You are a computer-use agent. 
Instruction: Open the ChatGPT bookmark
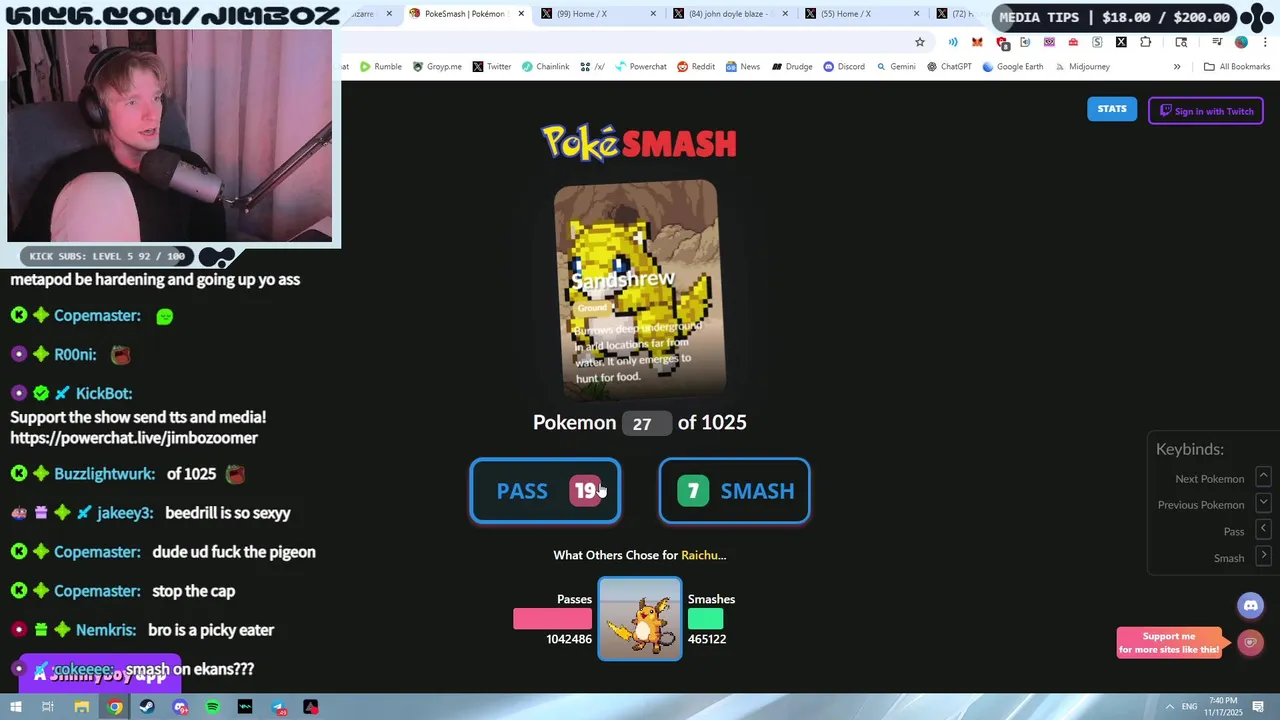coord(949,67)
